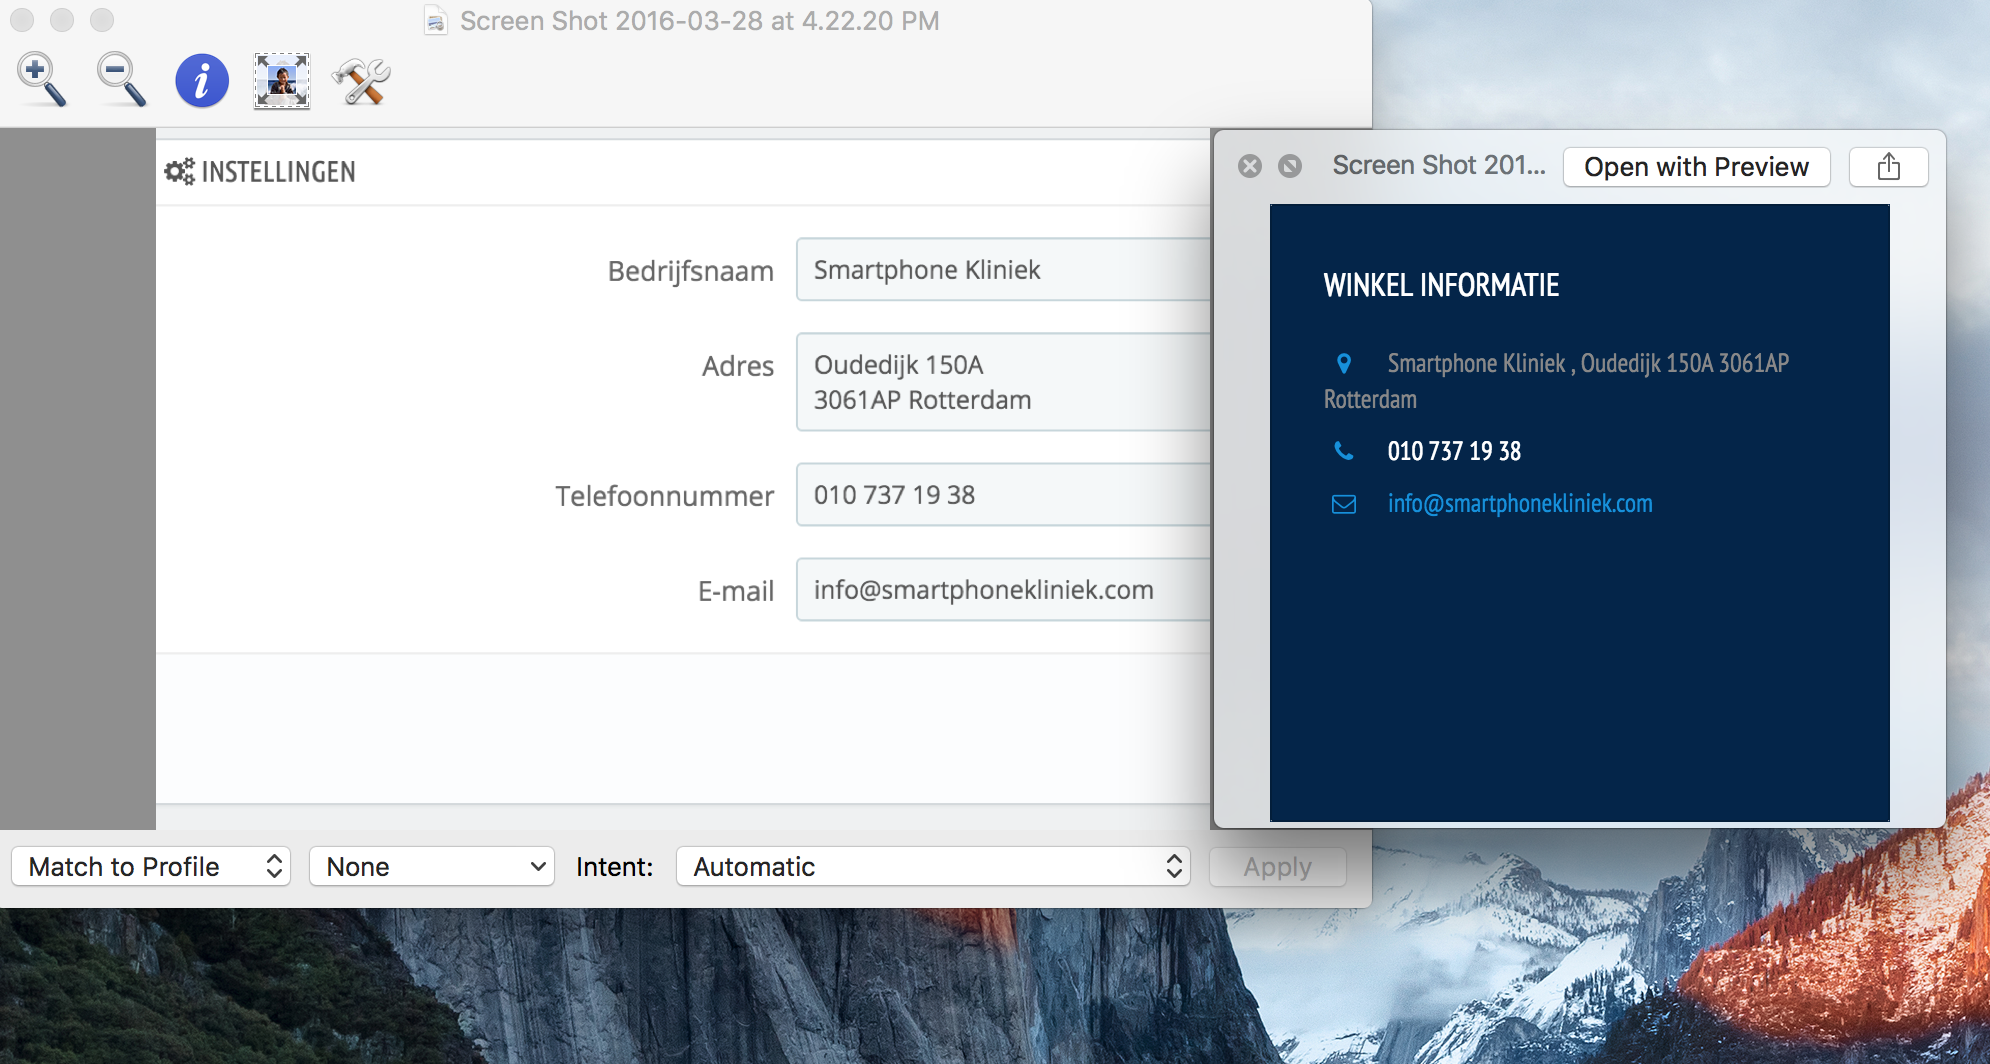Click the zoom in magnifier tool
Image resolution: width=1990 pixels, height=1064 pixels.
point(41,80)
